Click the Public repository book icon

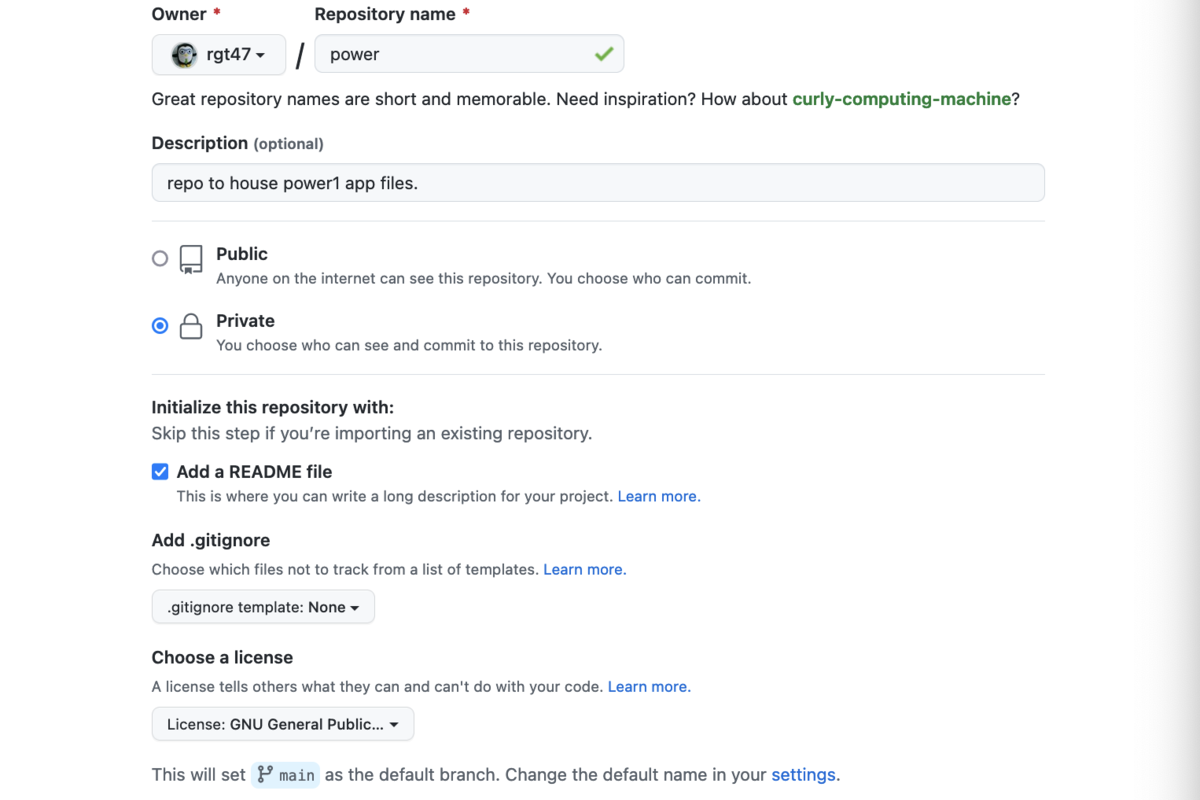[x=191, y=260]
